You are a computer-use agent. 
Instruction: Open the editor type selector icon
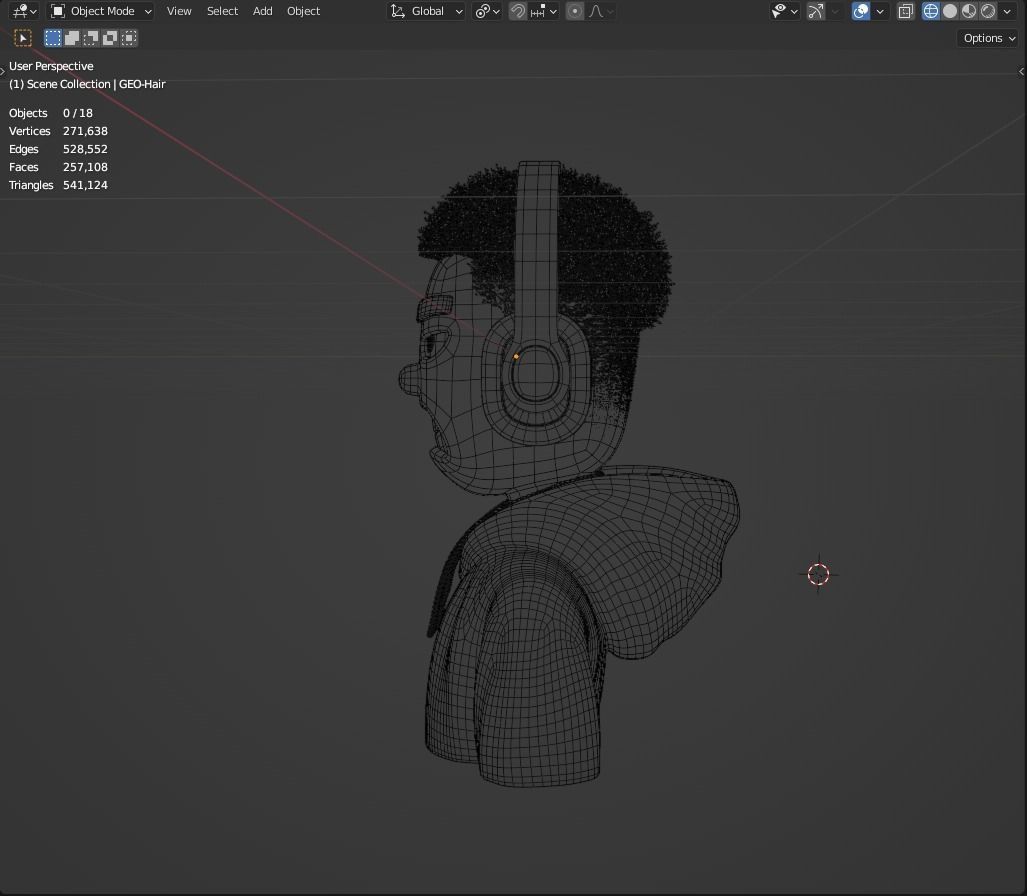coord(24,11)
